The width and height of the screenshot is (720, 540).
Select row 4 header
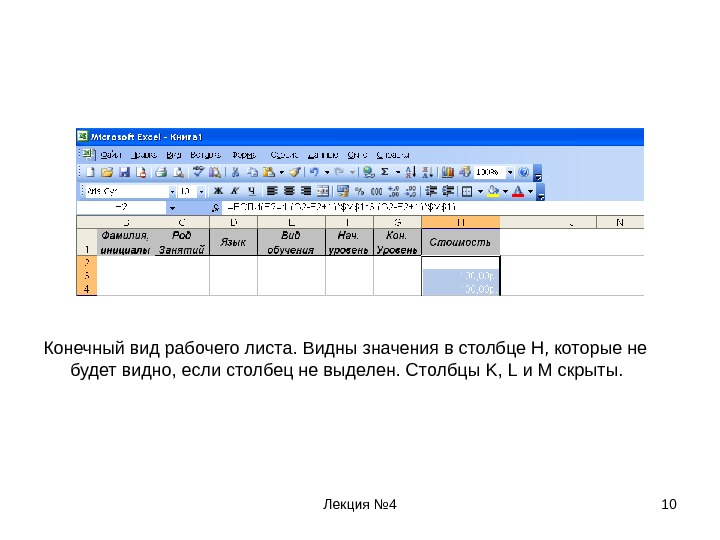86,289
